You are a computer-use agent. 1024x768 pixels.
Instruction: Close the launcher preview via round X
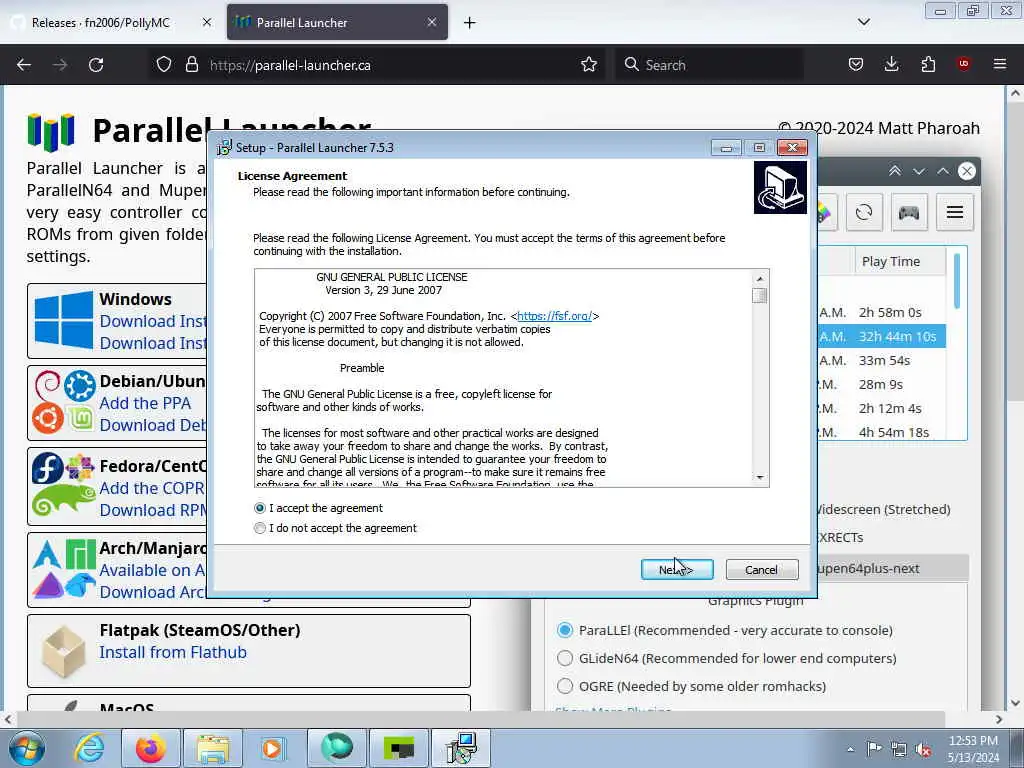967,171
